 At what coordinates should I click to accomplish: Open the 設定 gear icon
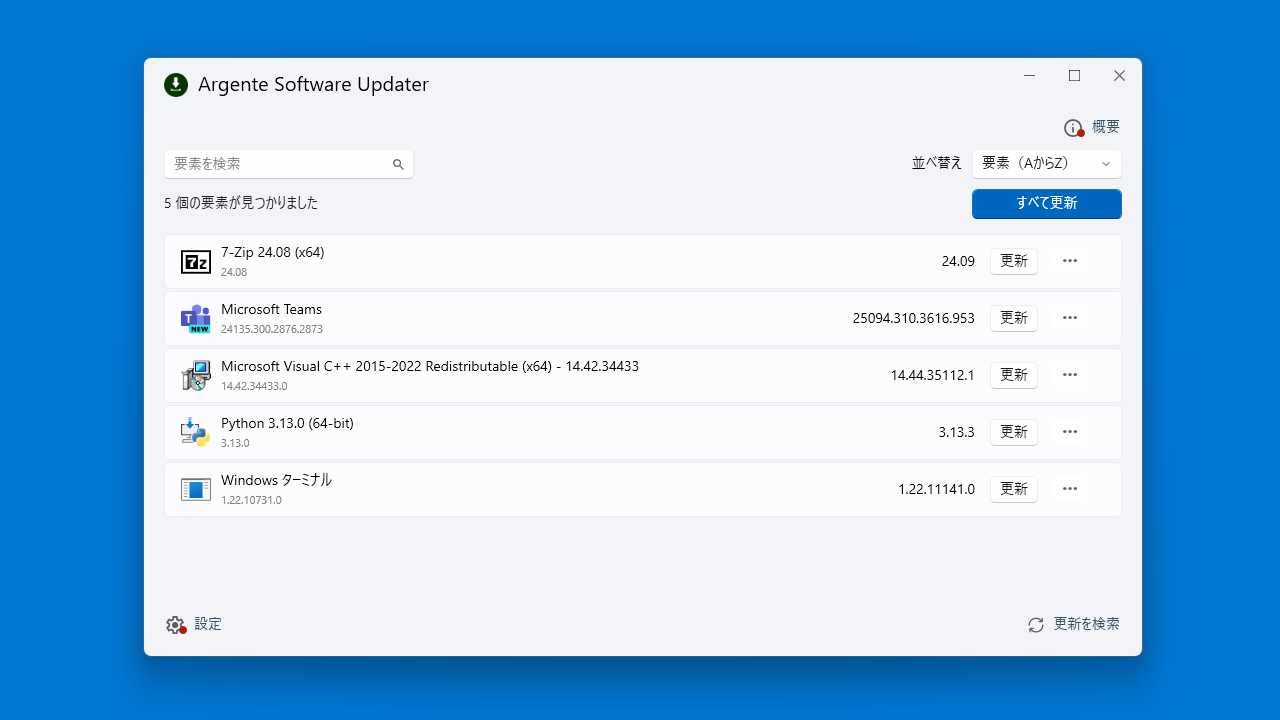(176, 625)
